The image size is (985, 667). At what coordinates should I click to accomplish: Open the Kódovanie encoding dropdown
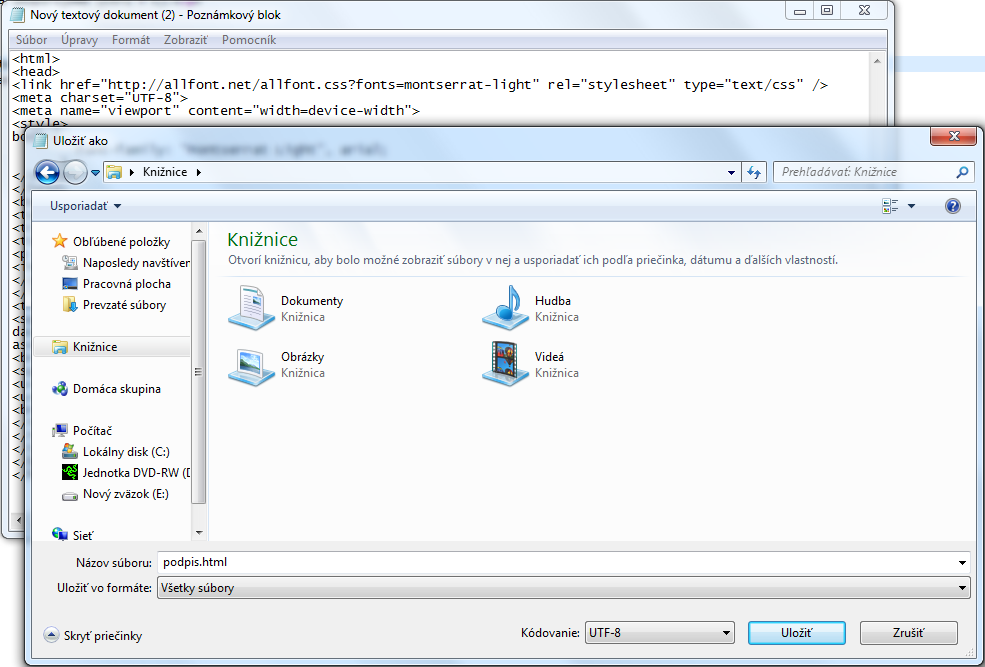[x=660, y=633]
